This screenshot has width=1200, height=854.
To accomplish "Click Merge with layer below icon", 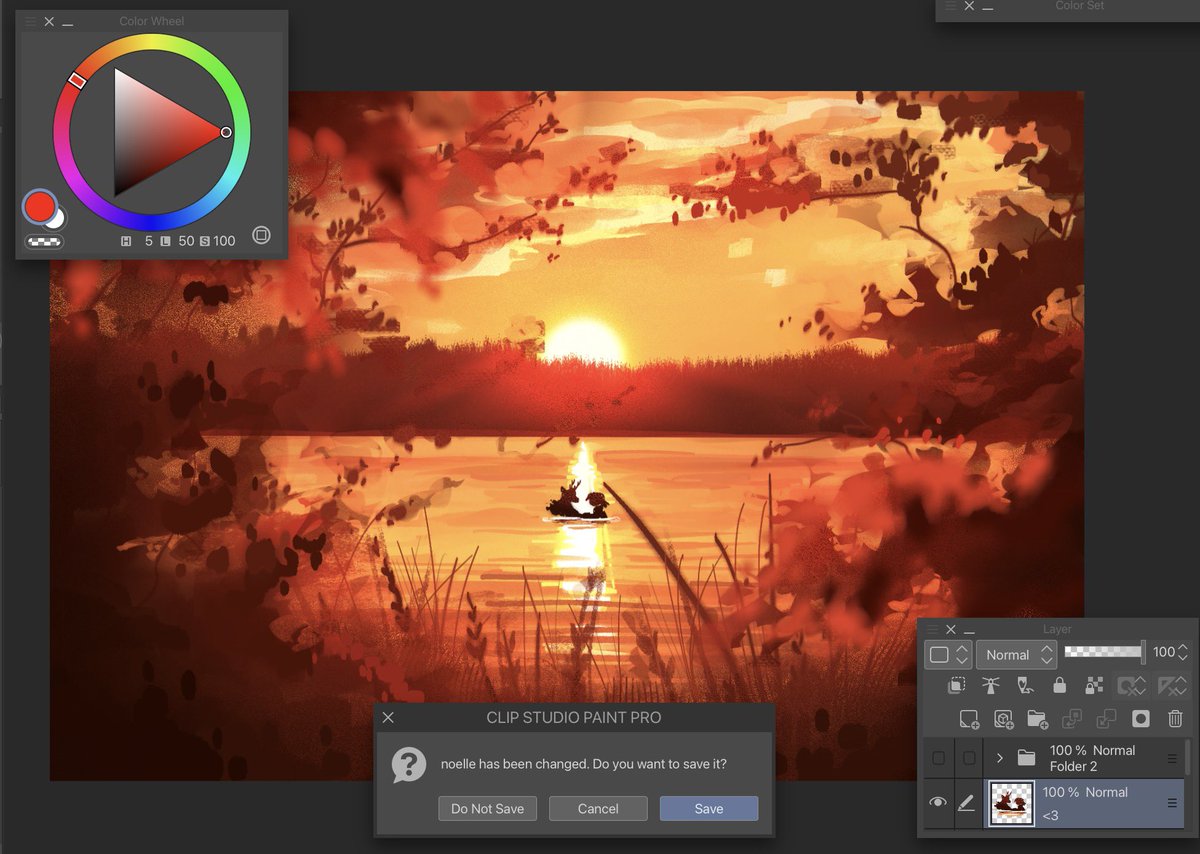I will click(1106, 719).
